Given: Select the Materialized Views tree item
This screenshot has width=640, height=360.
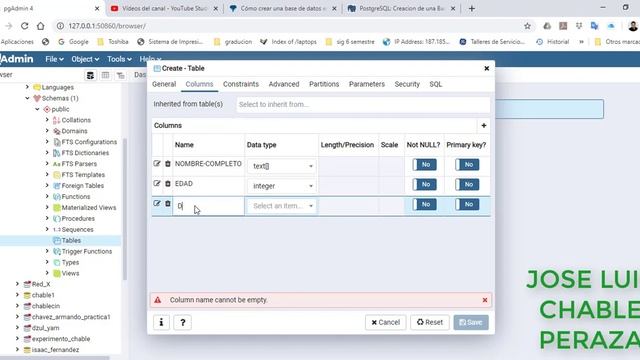Looking at the screenshot, I should coord(89,207).
